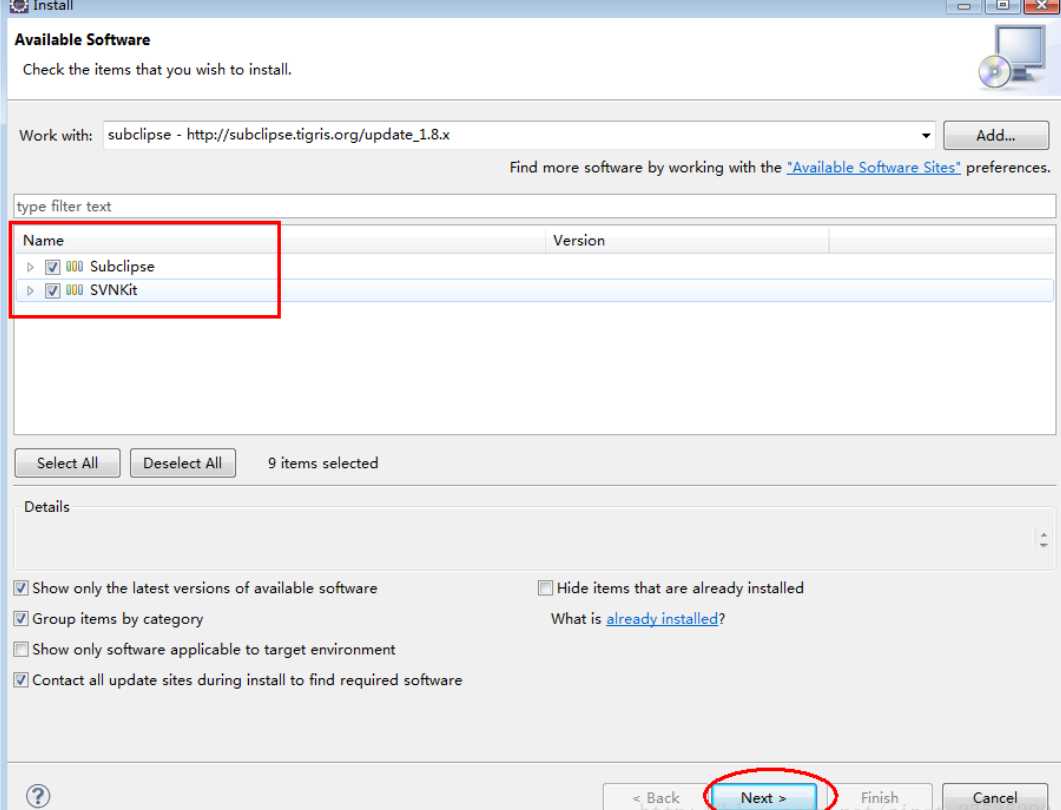The width and height of the screenshot is (1061, 810).
Task: Open the Available Software Sites link
Action: click(873, 167)
